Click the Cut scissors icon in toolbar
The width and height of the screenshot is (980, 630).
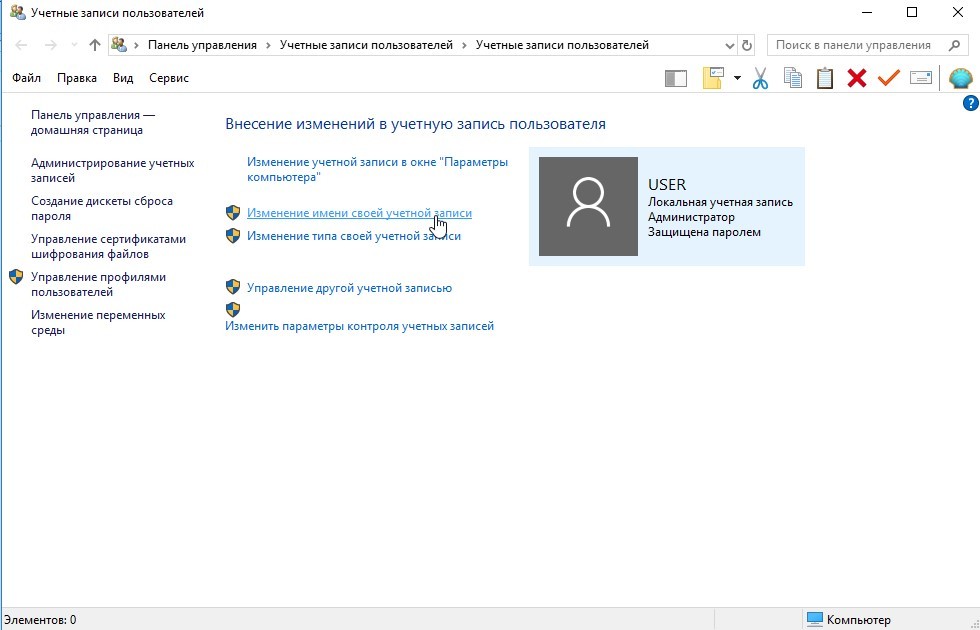(x=760, y=78)
